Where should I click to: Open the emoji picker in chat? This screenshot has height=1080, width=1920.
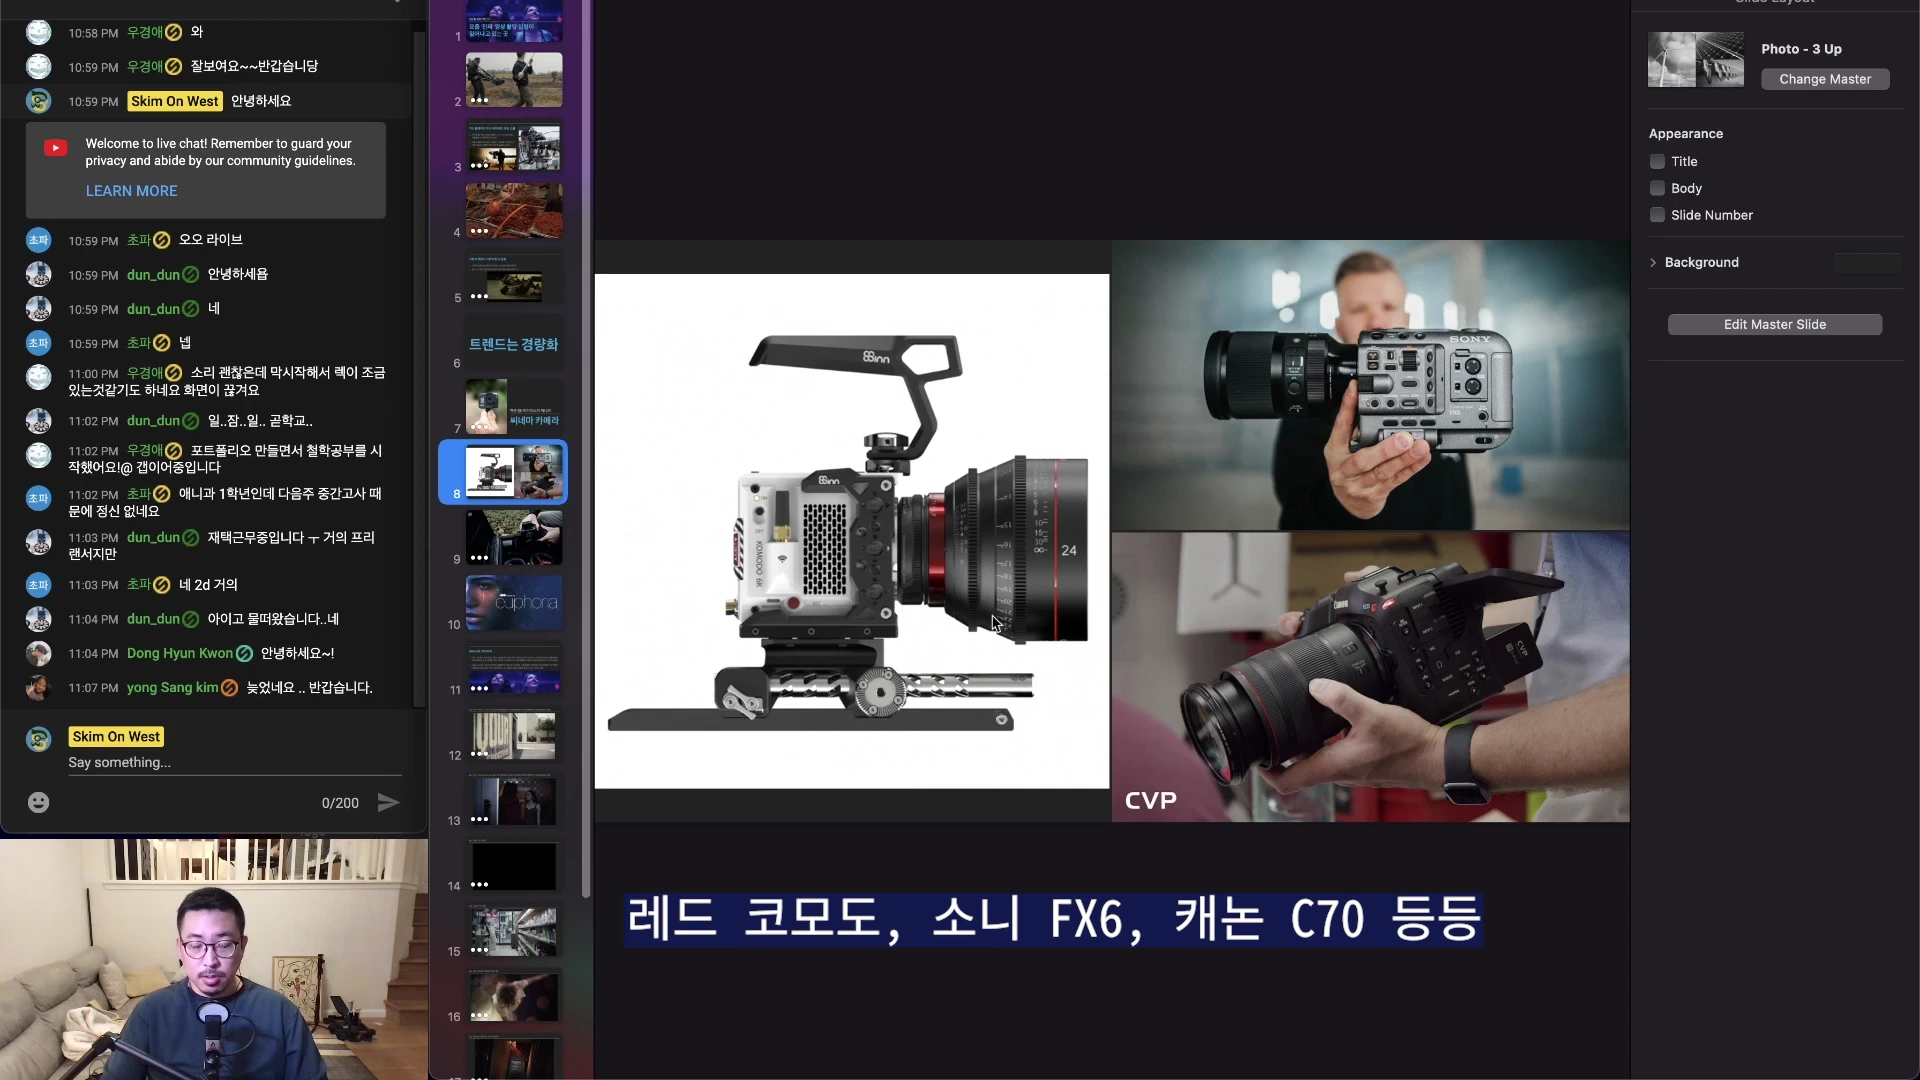(x=38, y=802)
